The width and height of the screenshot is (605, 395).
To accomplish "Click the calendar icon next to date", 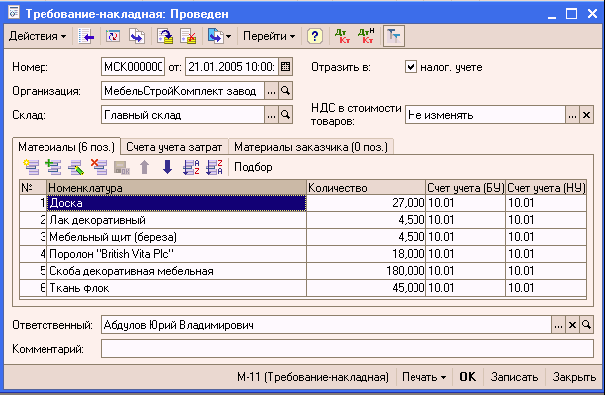I will [x=286, y=67].
